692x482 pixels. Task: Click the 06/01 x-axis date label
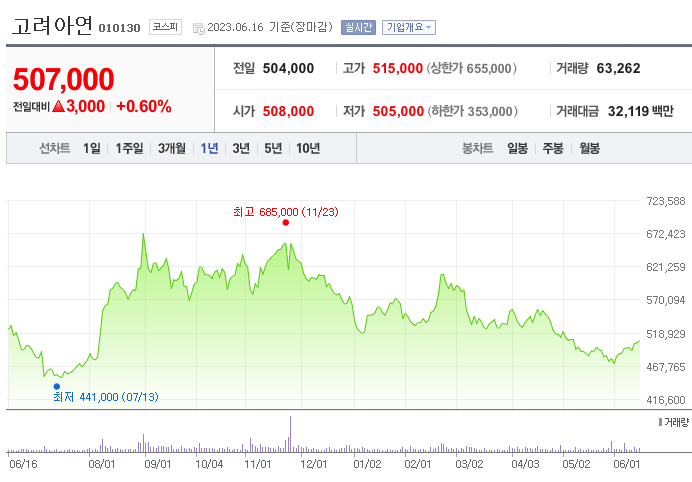[626, 464]
